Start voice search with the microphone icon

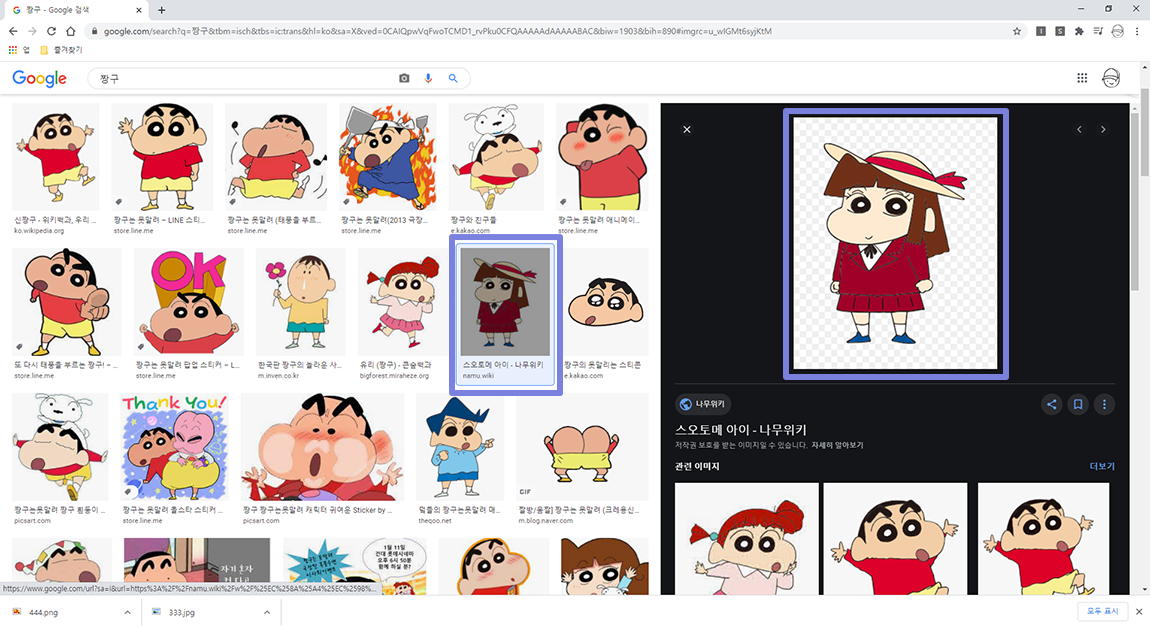pos(428,78)
